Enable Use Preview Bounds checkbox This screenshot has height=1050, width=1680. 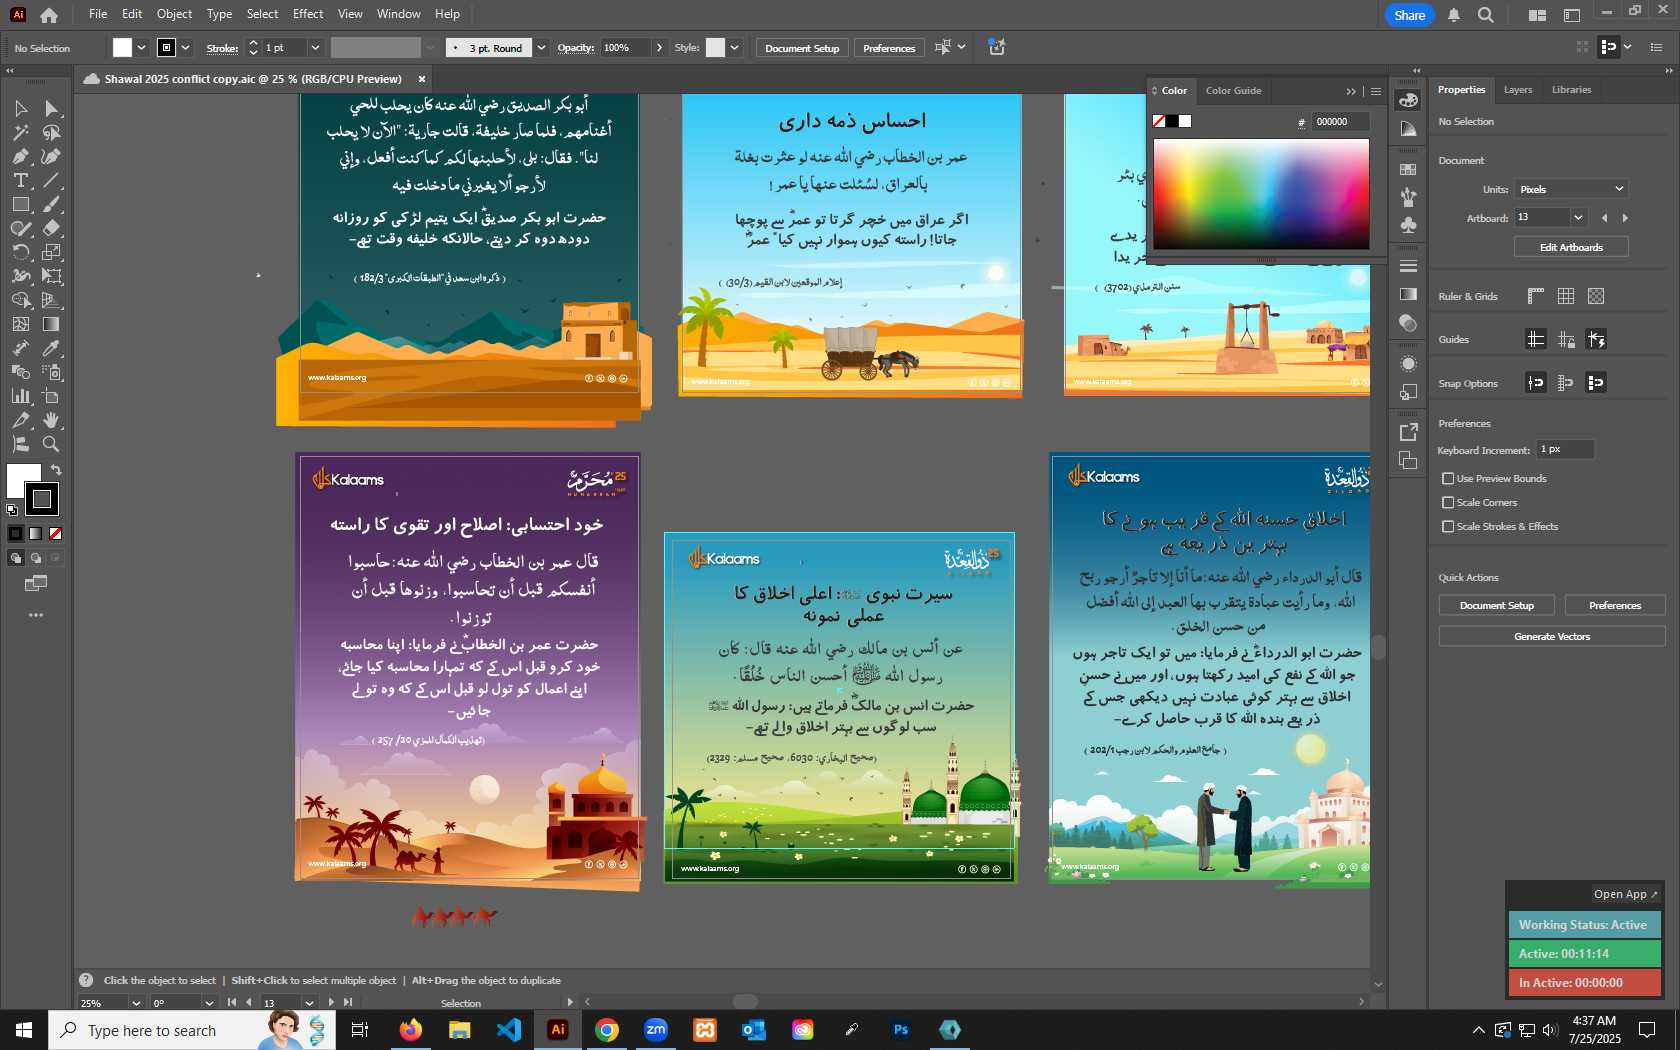click(x=1448, y=479)
